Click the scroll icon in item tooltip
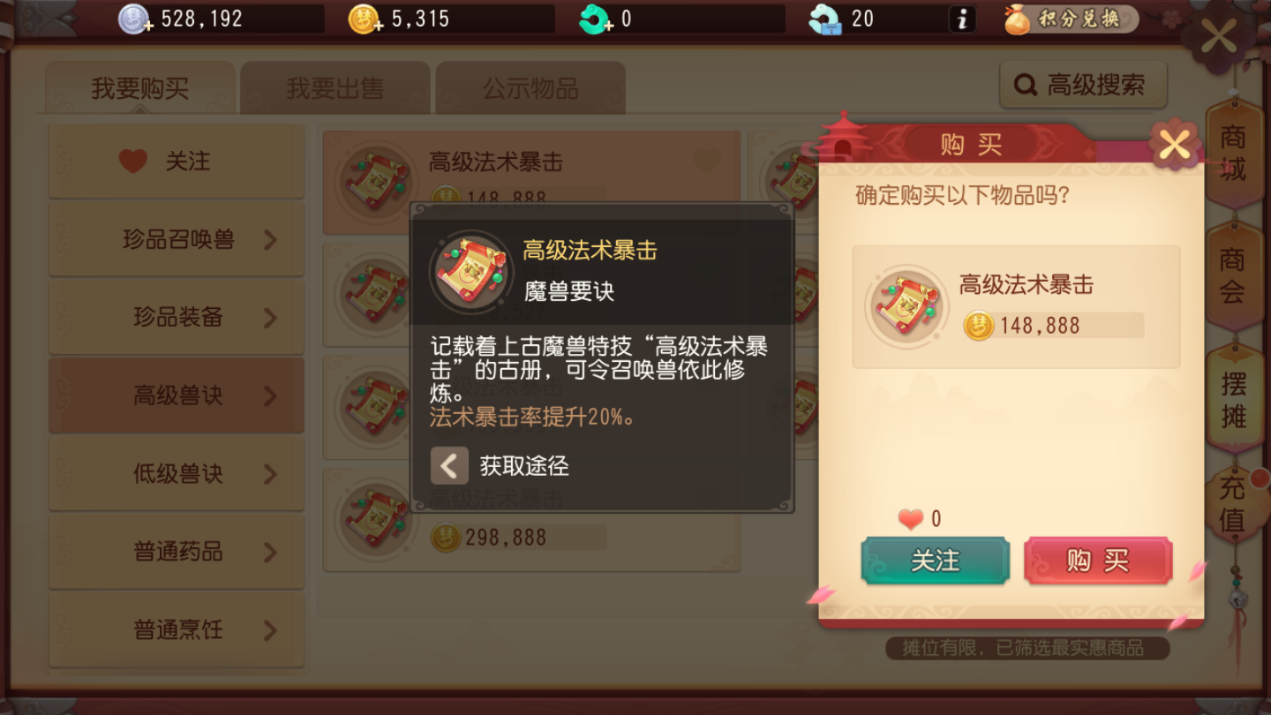 [470, 270]
